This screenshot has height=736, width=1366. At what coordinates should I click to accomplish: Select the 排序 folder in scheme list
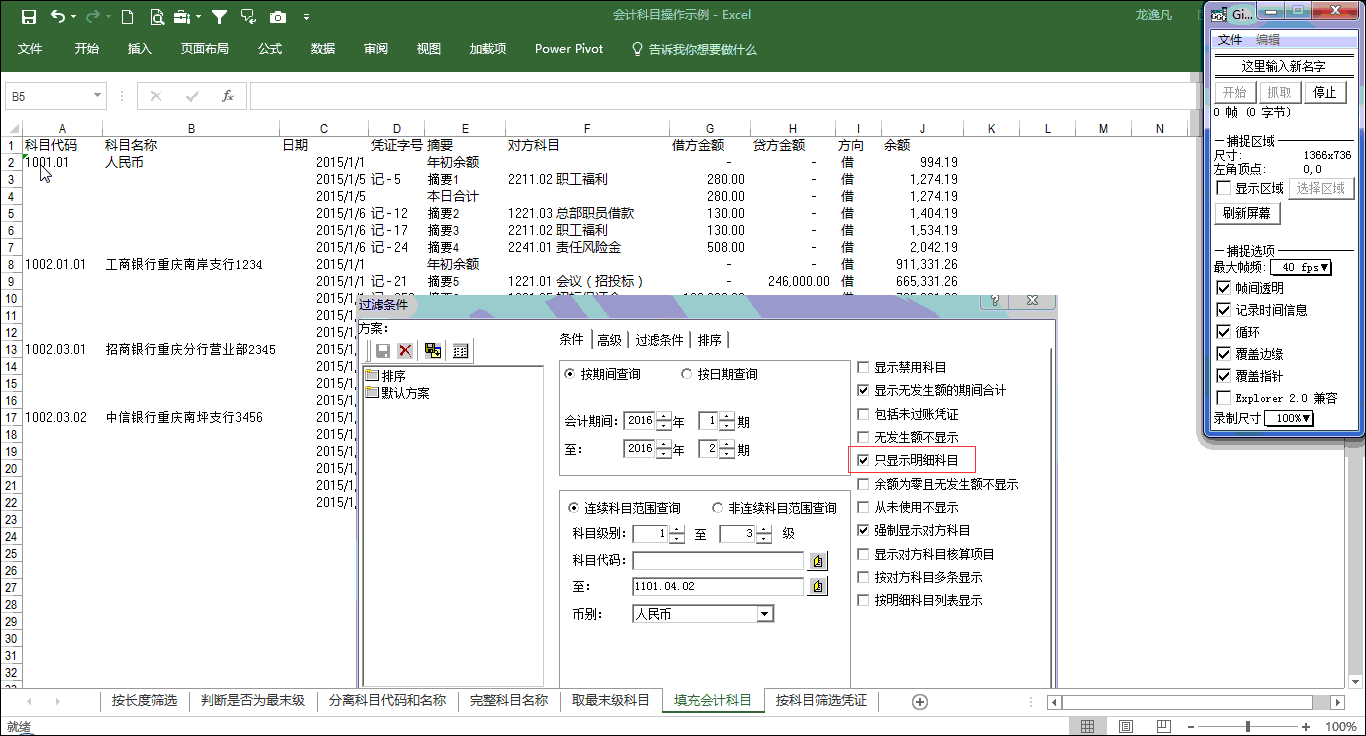pyautogui.click(x=386, y=376)
